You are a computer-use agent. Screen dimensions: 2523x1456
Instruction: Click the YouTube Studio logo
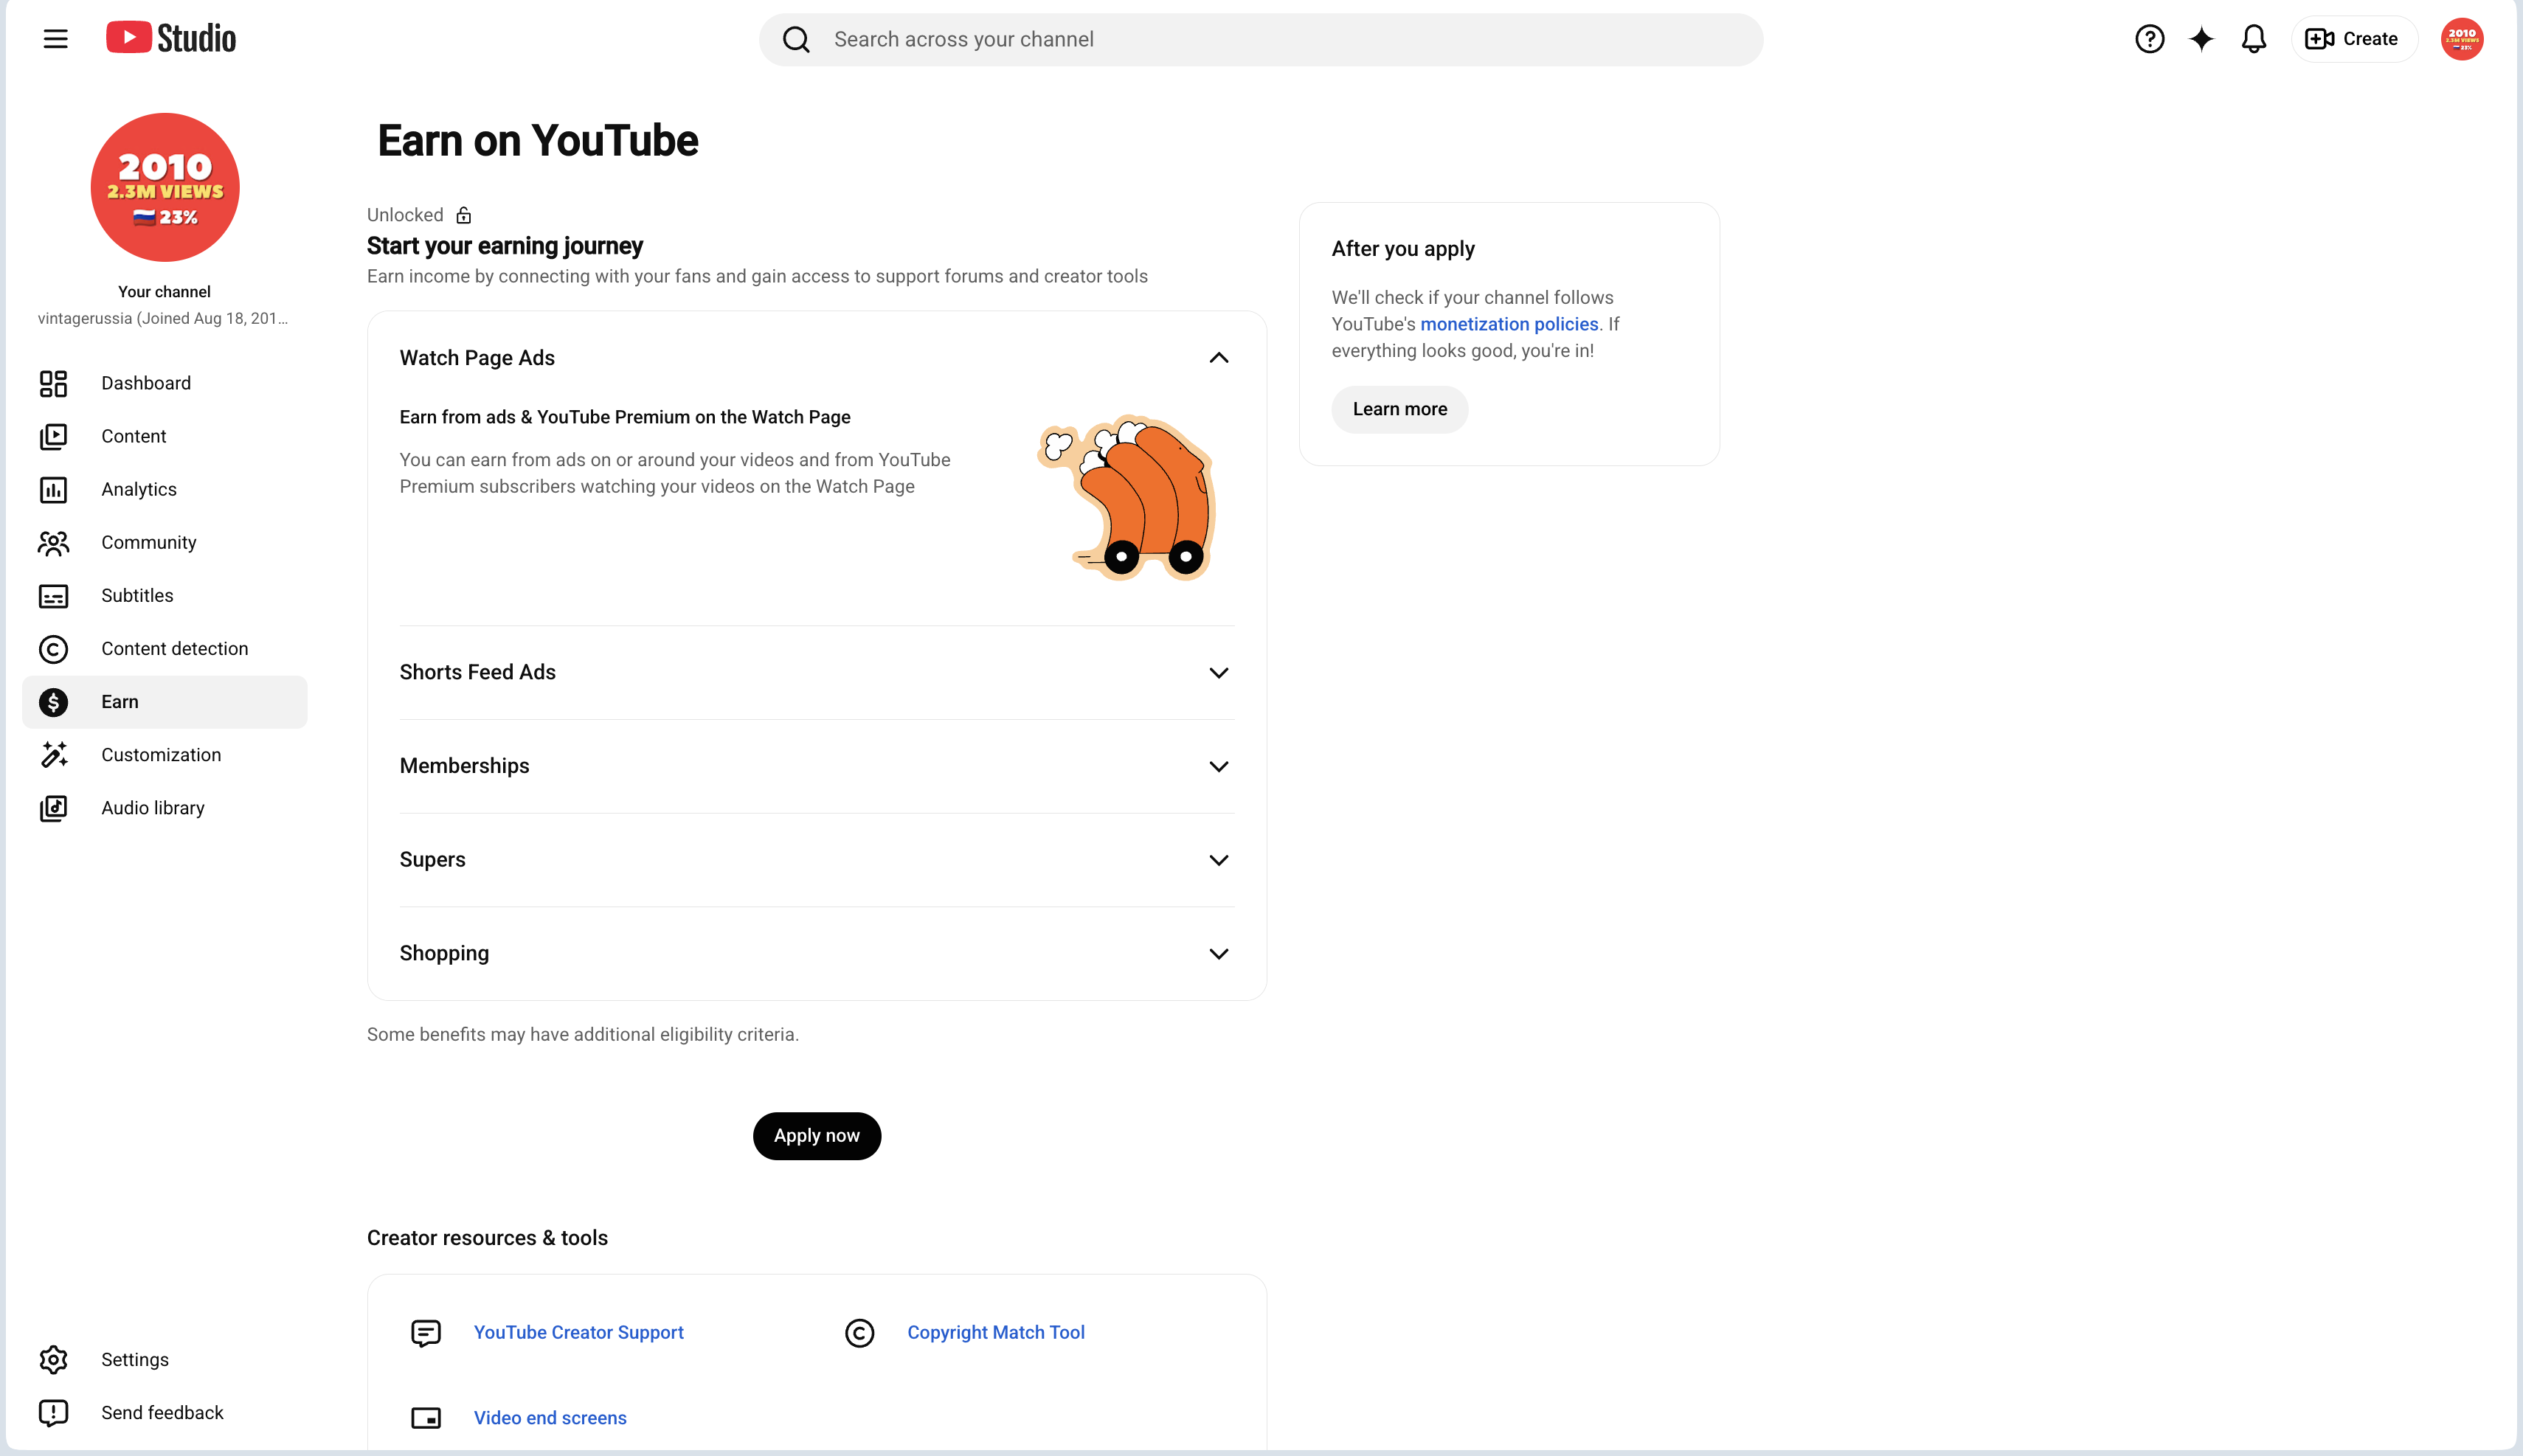[171, 38]
